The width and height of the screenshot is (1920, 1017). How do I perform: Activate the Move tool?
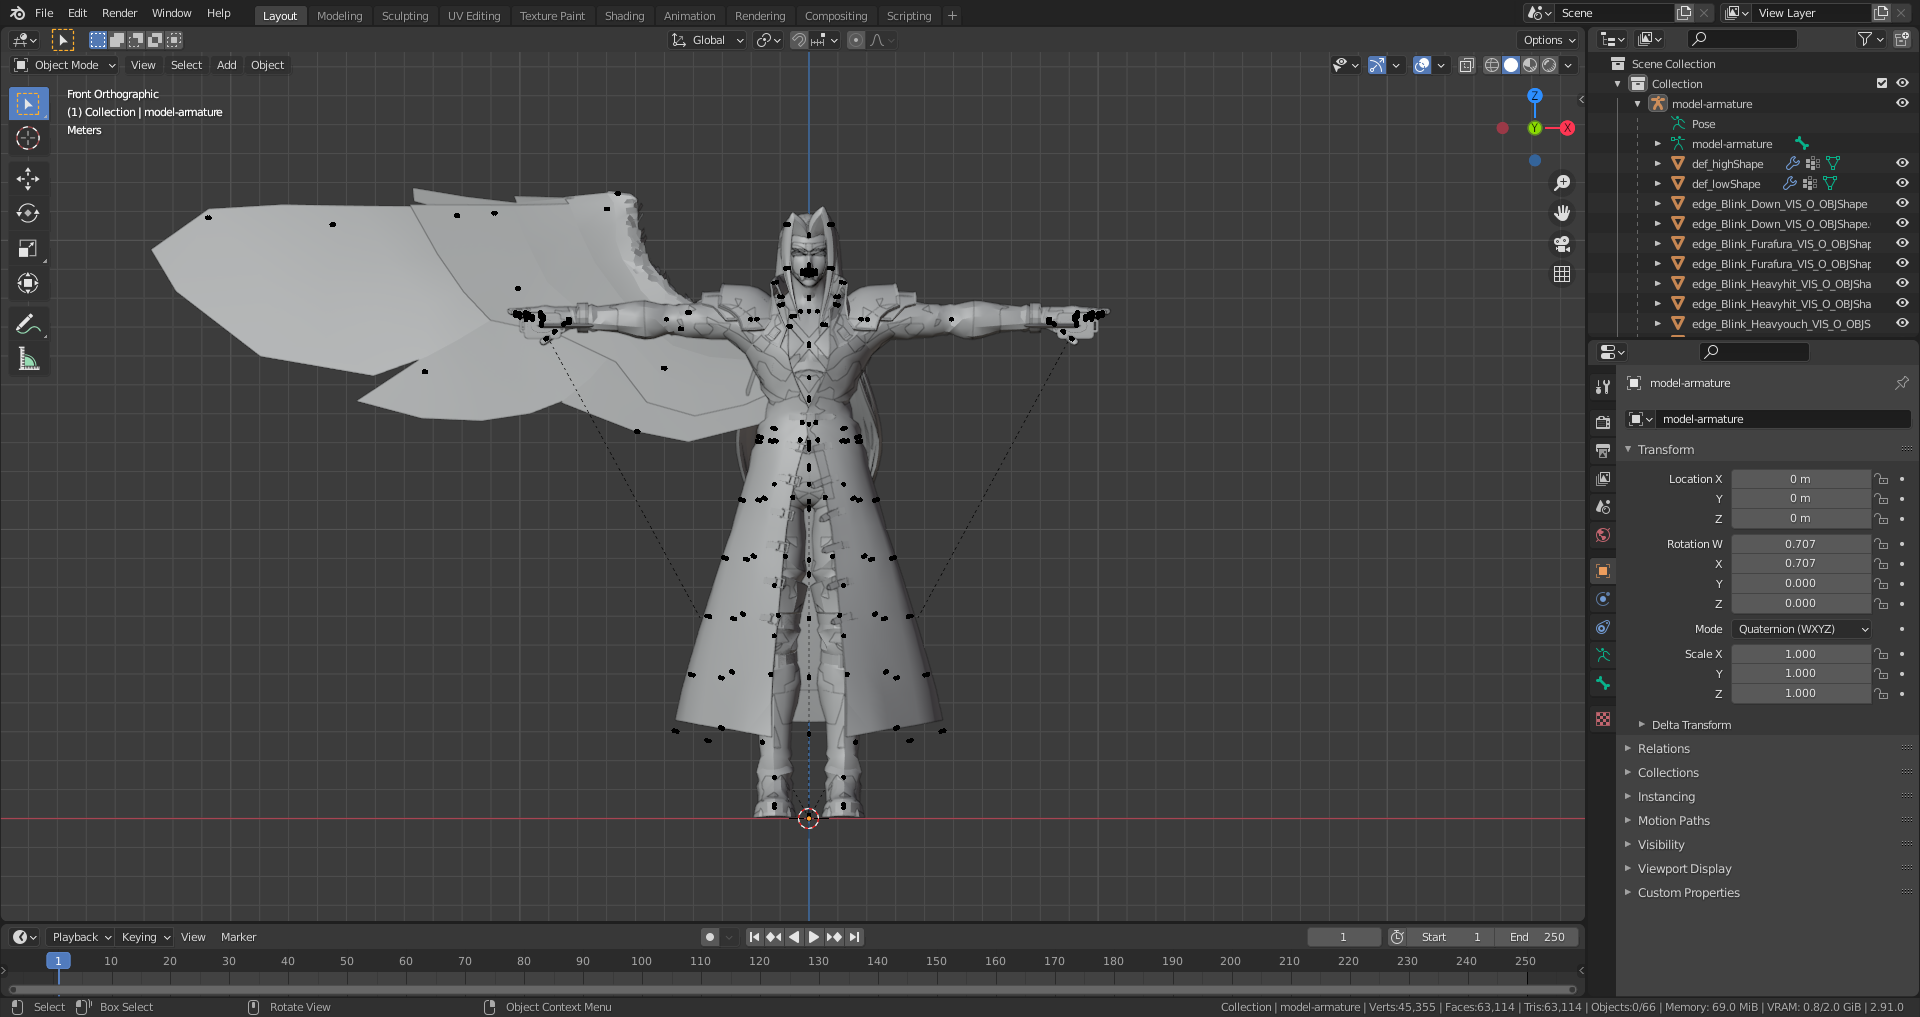point(28,179)
